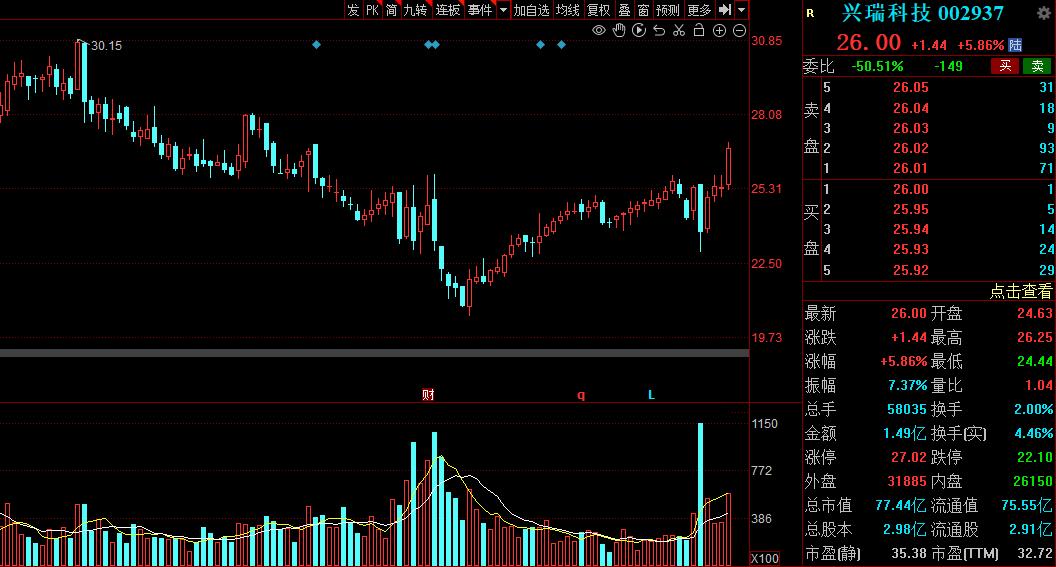Viewport: 1056px width, 567px height.
Task: Click the 点击查看 link
Action: click(x=1020, y=291)
